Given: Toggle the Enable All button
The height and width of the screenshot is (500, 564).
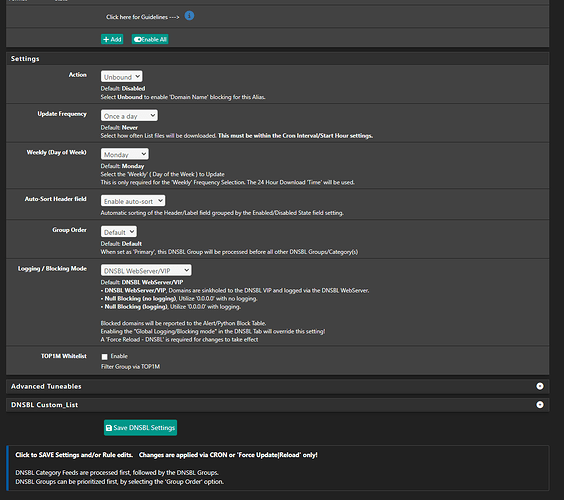Looking at the screenshot, I should pyautogui.click(x=150, y=39).
